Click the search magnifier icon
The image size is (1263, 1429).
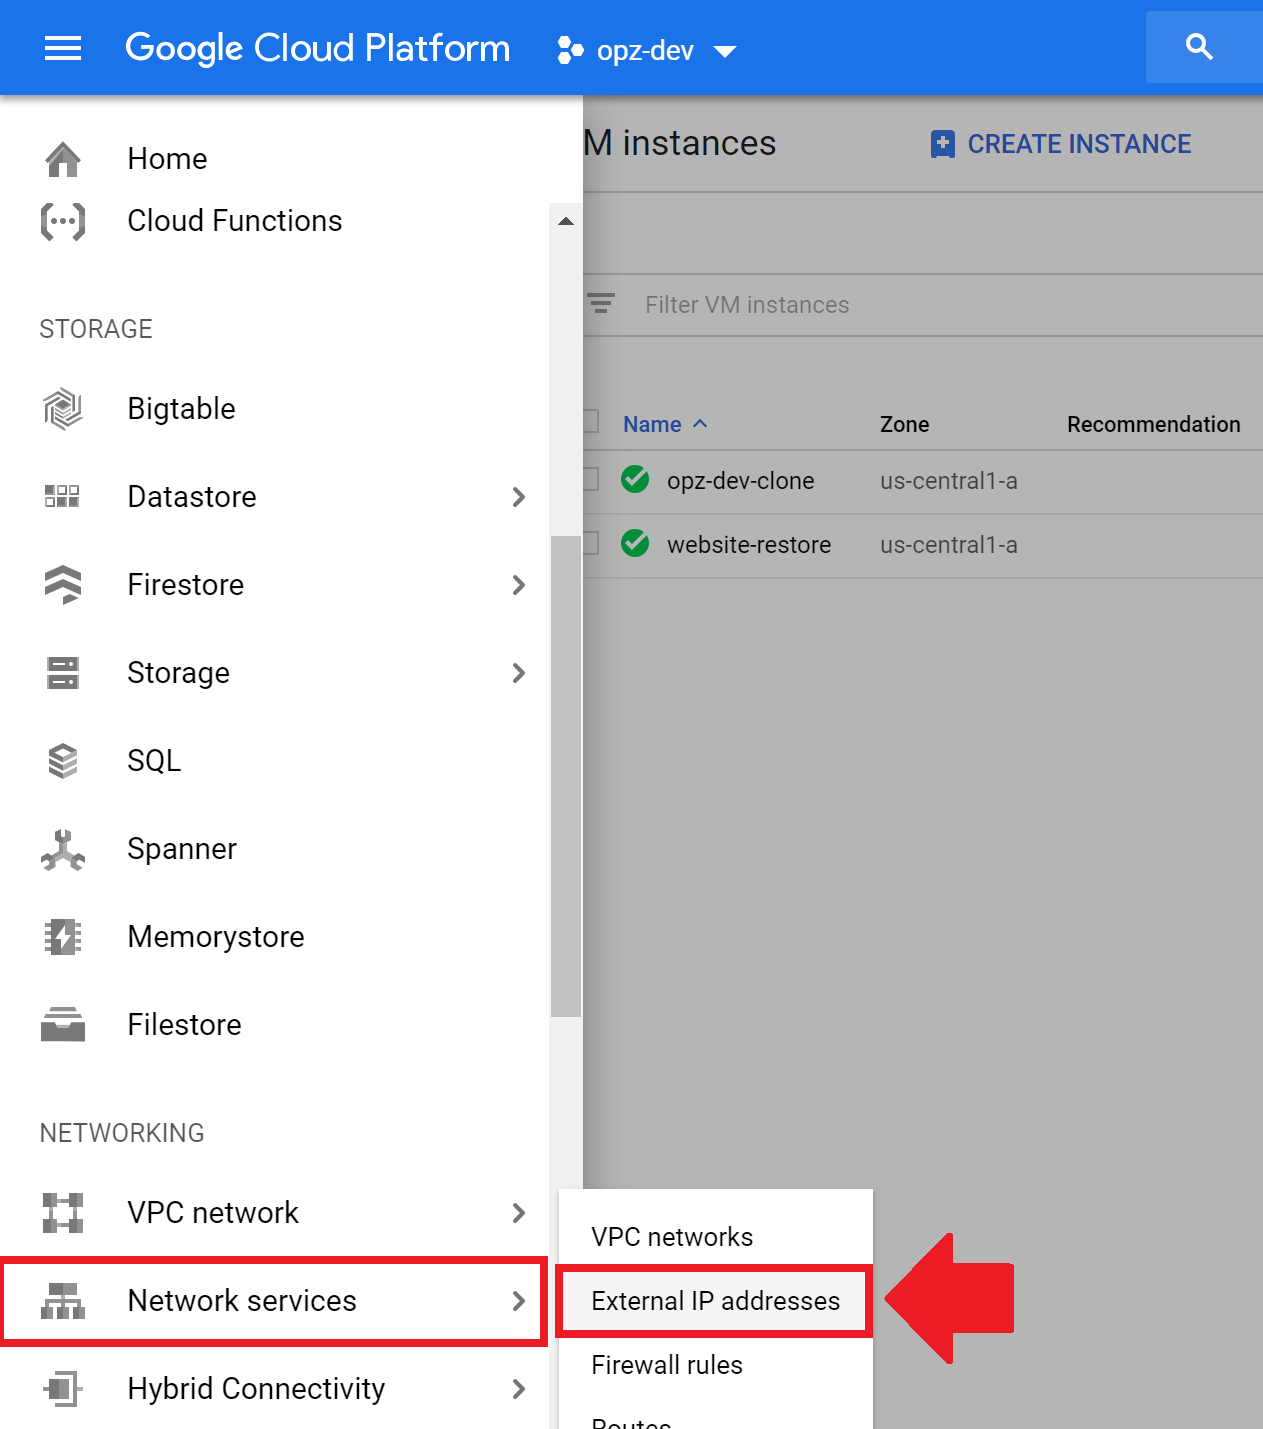(x=1199, y=47)
